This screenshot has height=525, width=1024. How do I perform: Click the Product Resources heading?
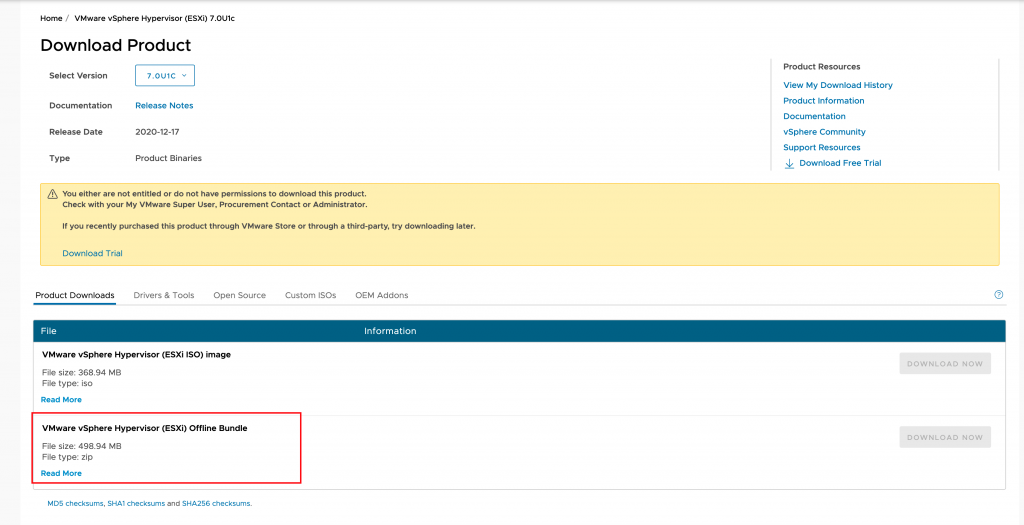click(x=822, y=67)
